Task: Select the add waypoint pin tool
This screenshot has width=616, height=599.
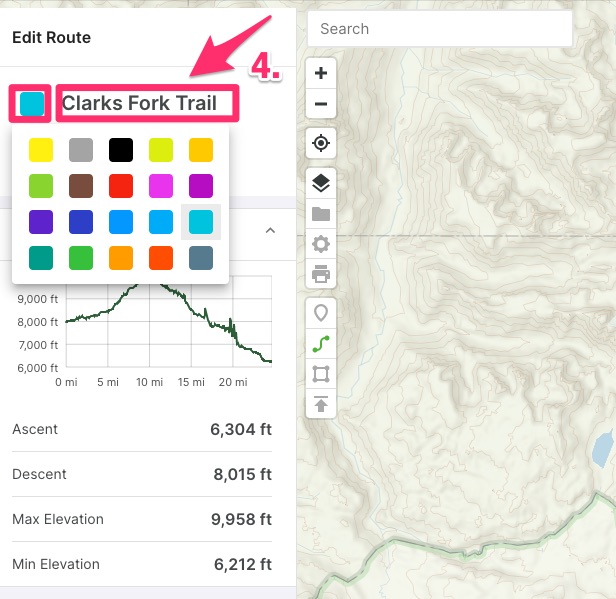Action: tap(321, 313)
